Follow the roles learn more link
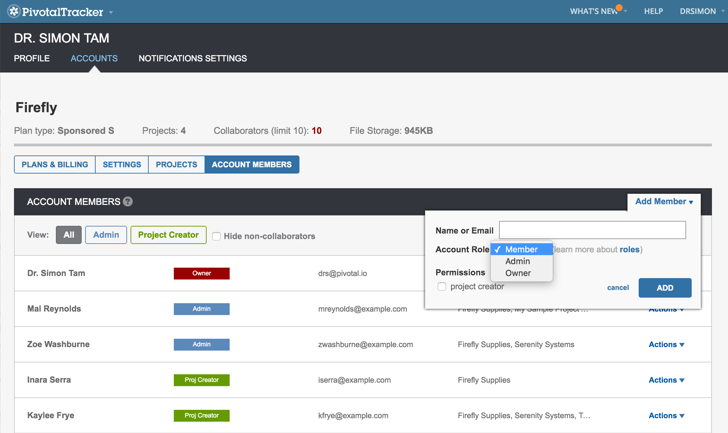 pyautogui.click(x=629, y=249)
